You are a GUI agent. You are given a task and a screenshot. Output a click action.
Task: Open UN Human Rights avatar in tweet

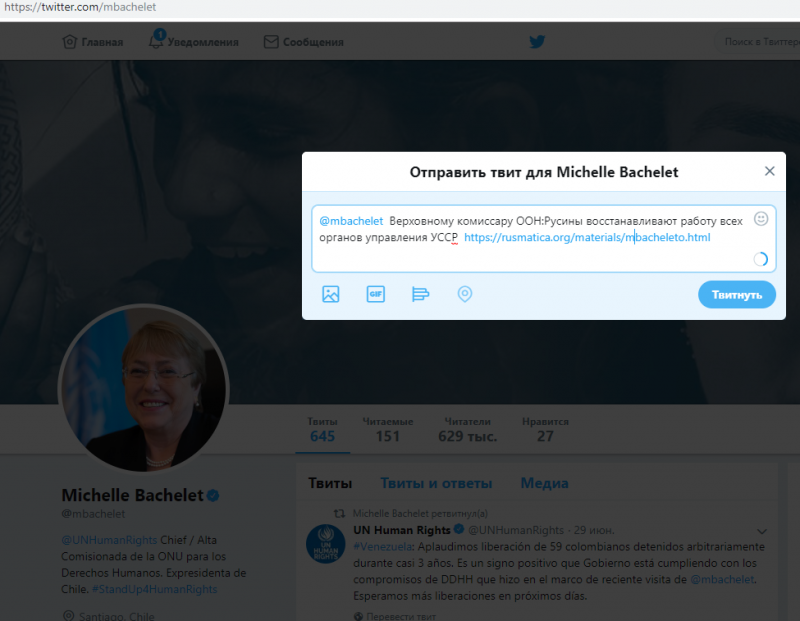point(326,543)
